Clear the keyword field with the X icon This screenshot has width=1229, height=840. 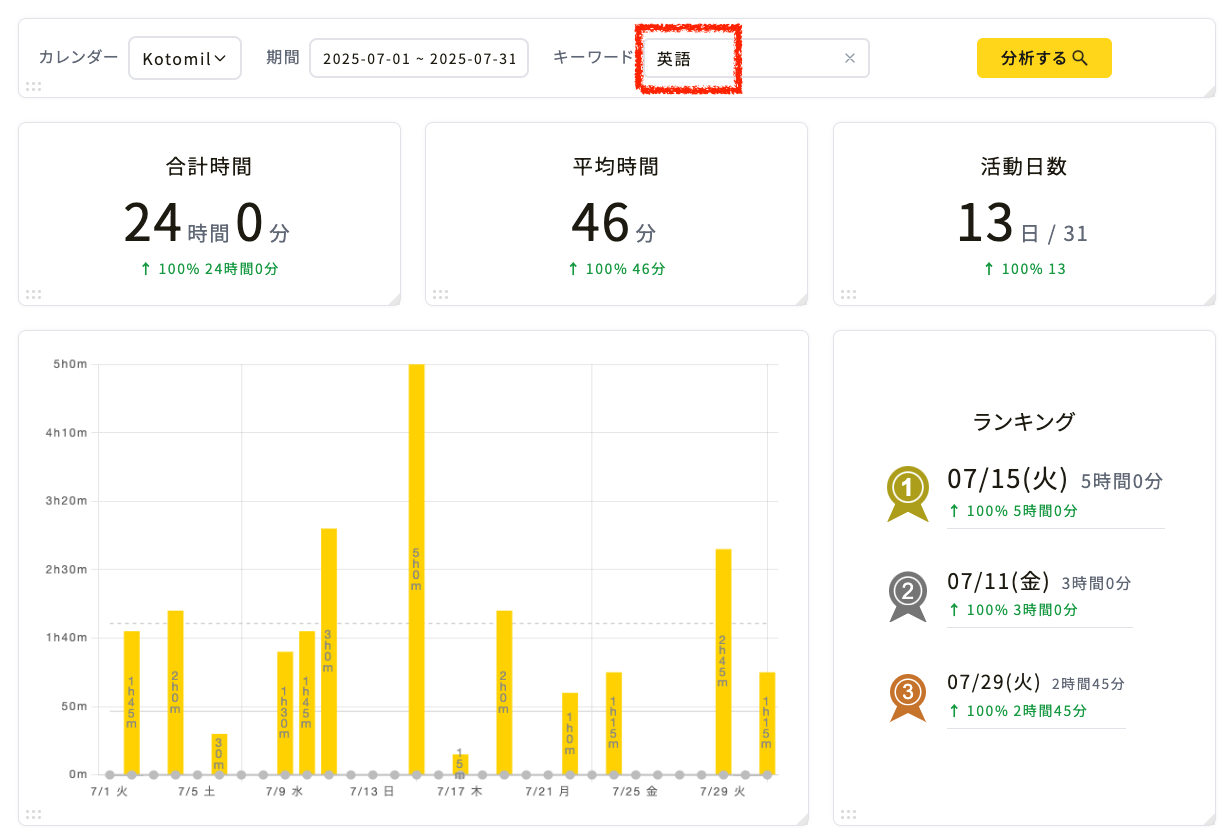(x=850, y=58)
